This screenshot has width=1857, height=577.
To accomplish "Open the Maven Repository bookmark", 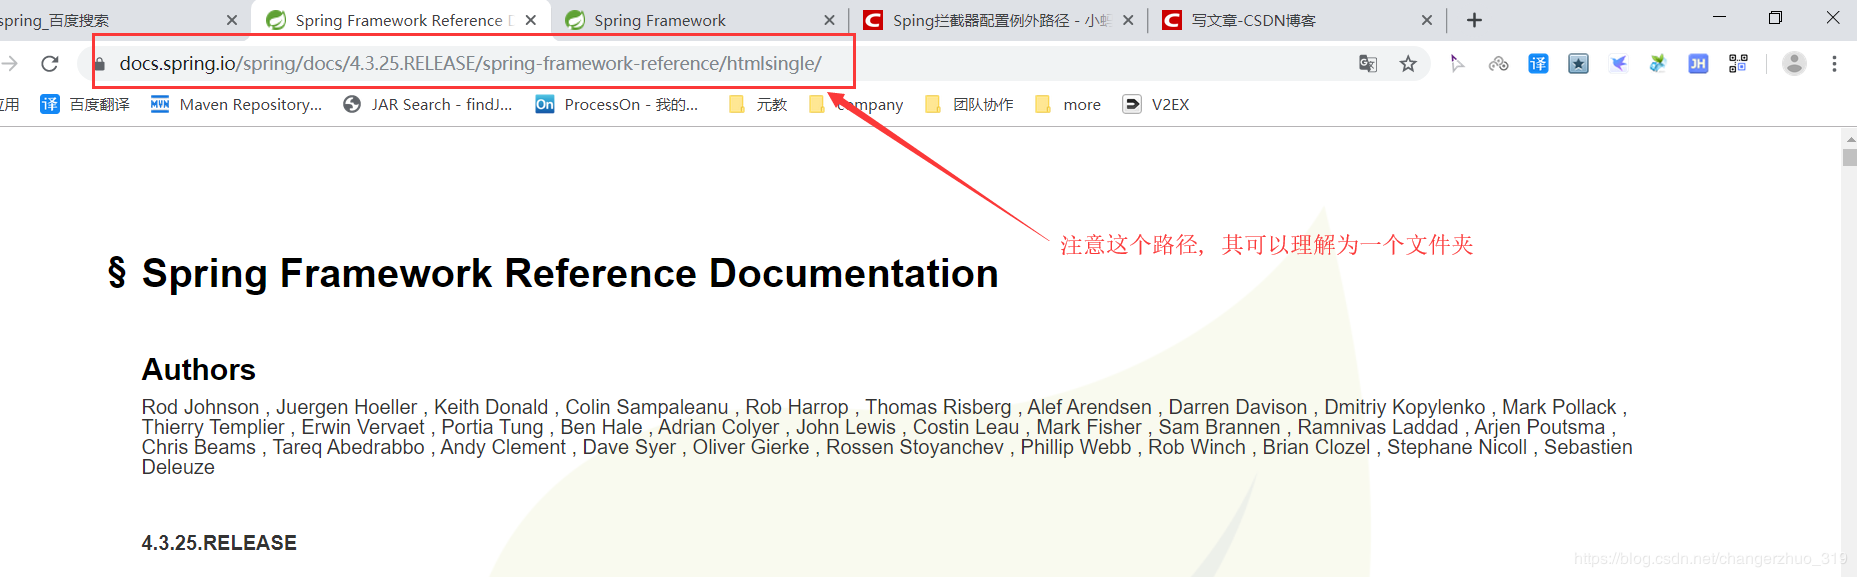I will click(x=236, y=104).
